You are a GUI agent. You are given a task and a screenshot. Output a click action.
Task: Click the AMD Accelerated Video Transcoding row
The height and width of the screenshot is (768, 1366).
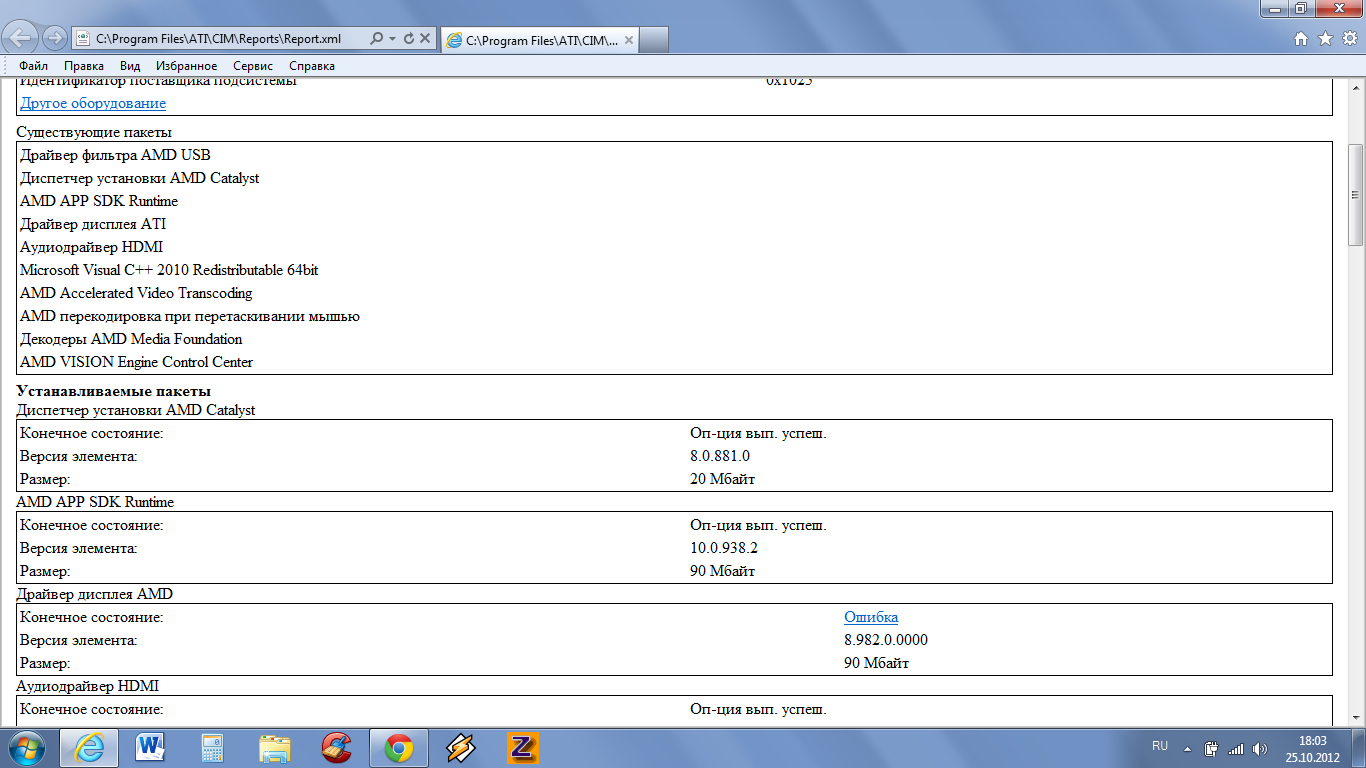pyautogui.click(x=136, y=293)
